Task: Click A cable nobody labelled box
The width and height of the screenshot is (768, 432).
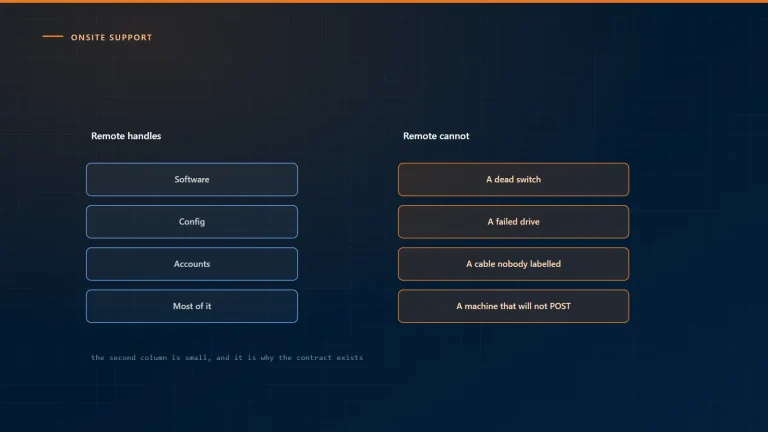Action: tap(513, 264)
